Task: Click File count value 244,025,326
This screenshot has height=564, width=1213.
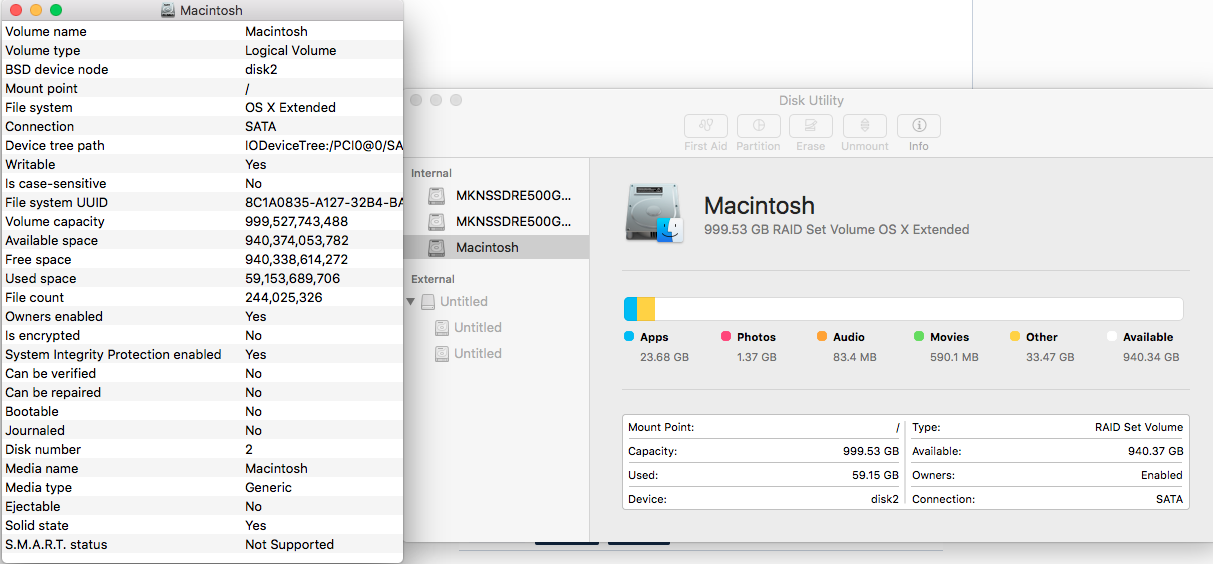Action: [284, 297]
